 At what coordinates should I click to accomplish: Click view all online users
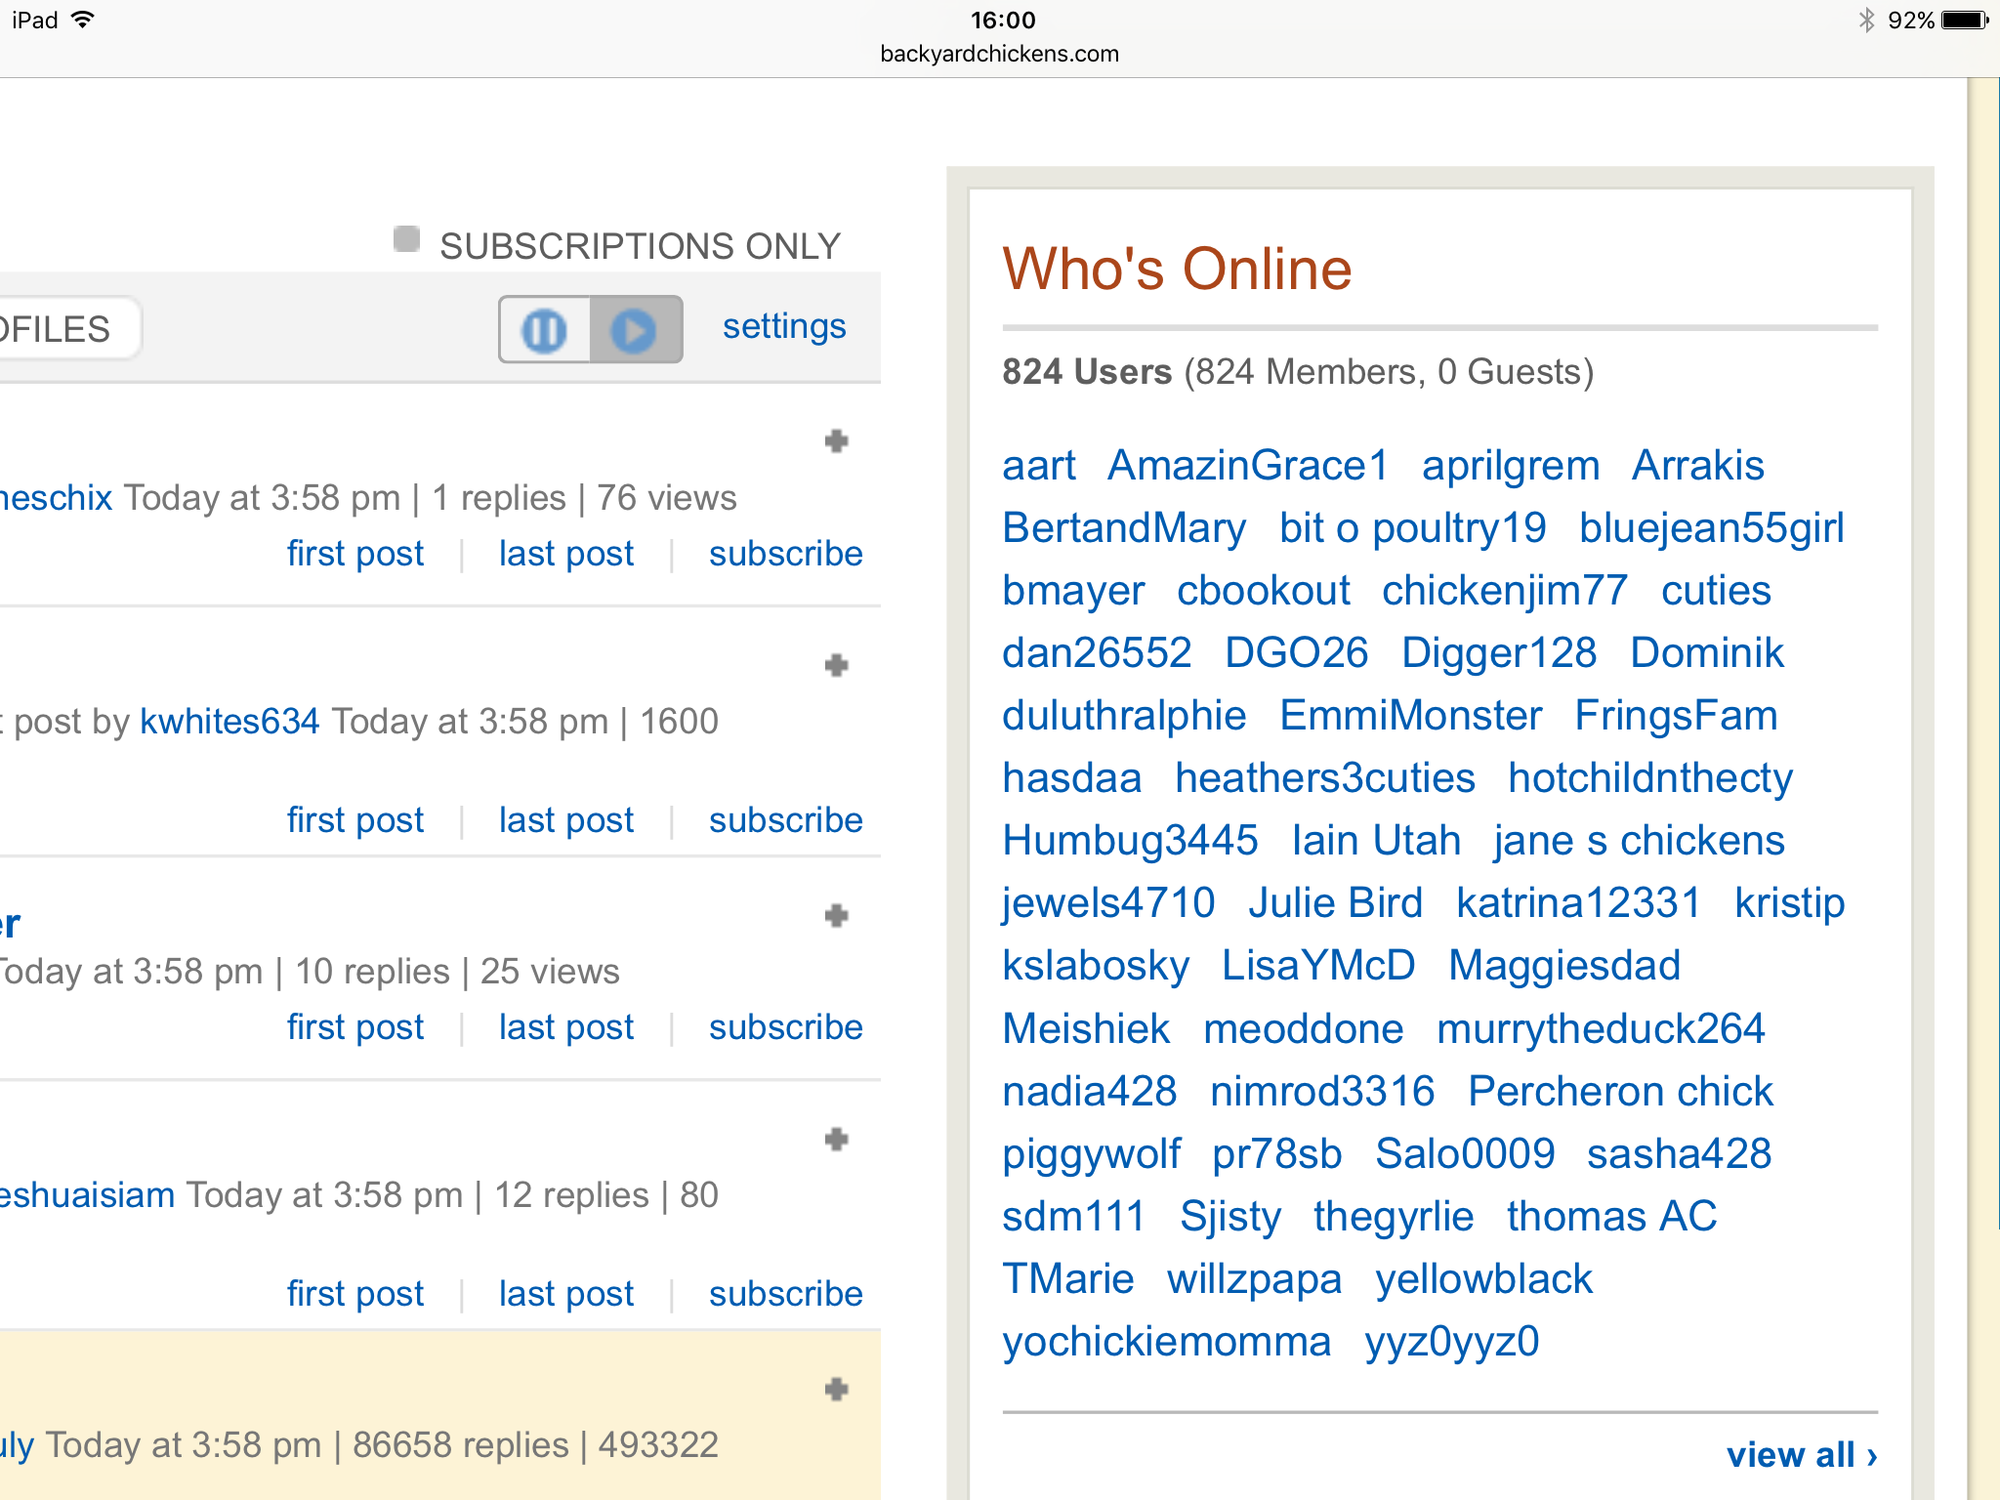pyautogui.click(x=1801, y=1455)
